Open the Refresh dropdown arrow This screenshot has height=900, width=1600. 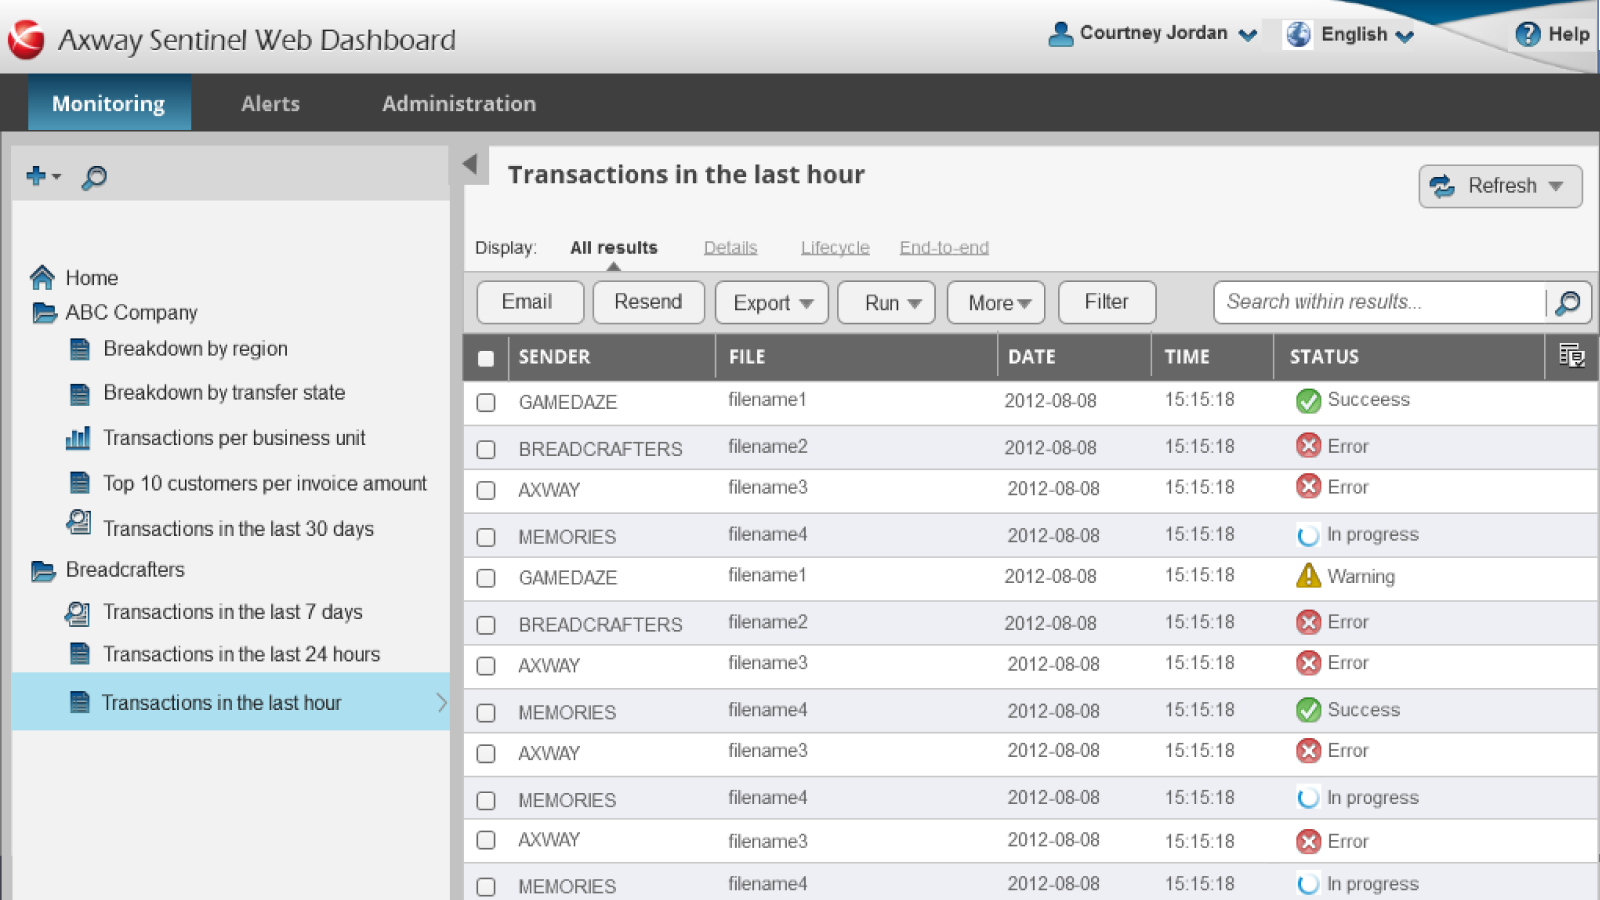pos(1556,186)
